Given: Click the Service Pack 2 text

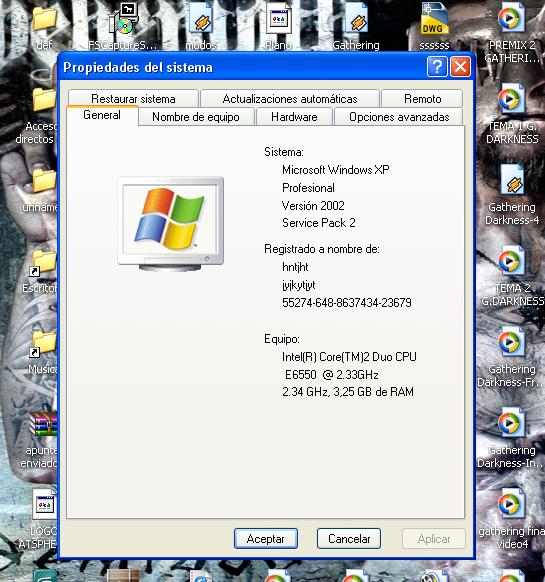Looking at the screenshot, I should pos(319,223).
